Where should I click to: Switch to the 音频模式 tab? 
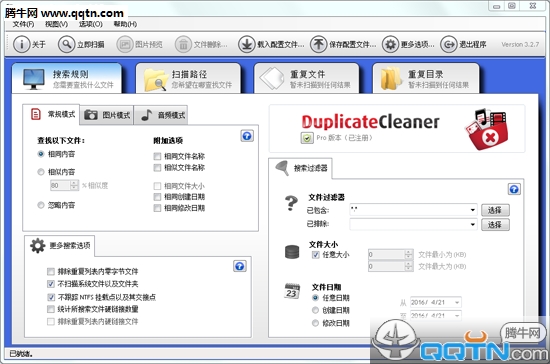coord(161,115)
